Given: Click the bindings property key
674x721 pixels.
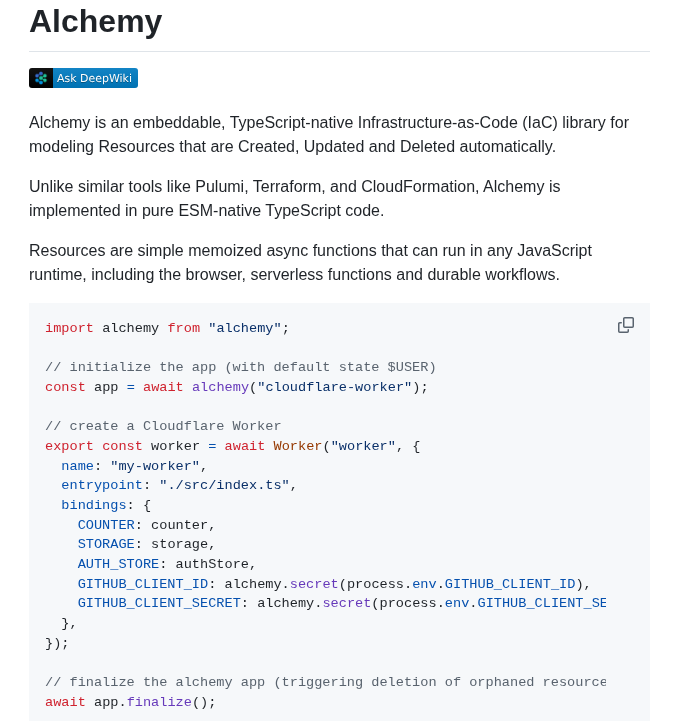Looking at the screenshot, I should point(94,505).
